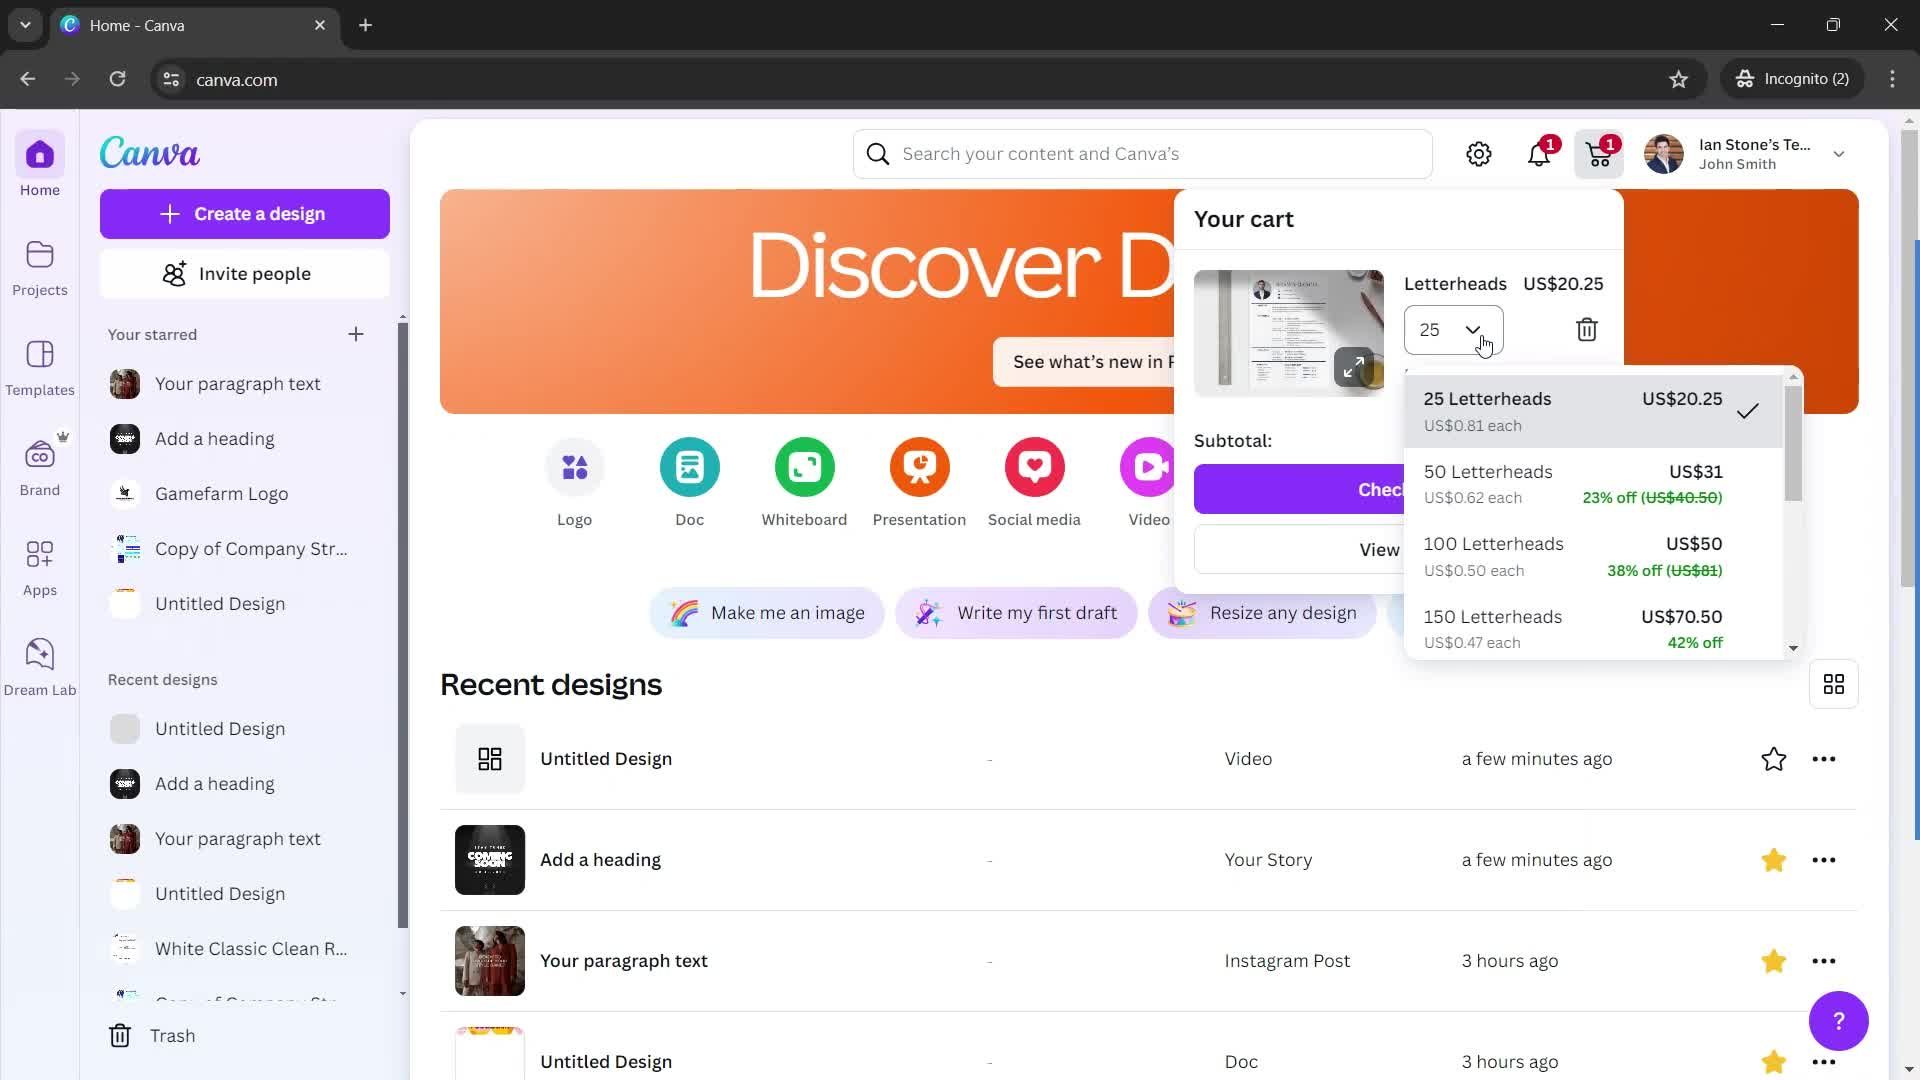Select 25 Letterheads option
The image size is (1920, 1080).
1593,411
